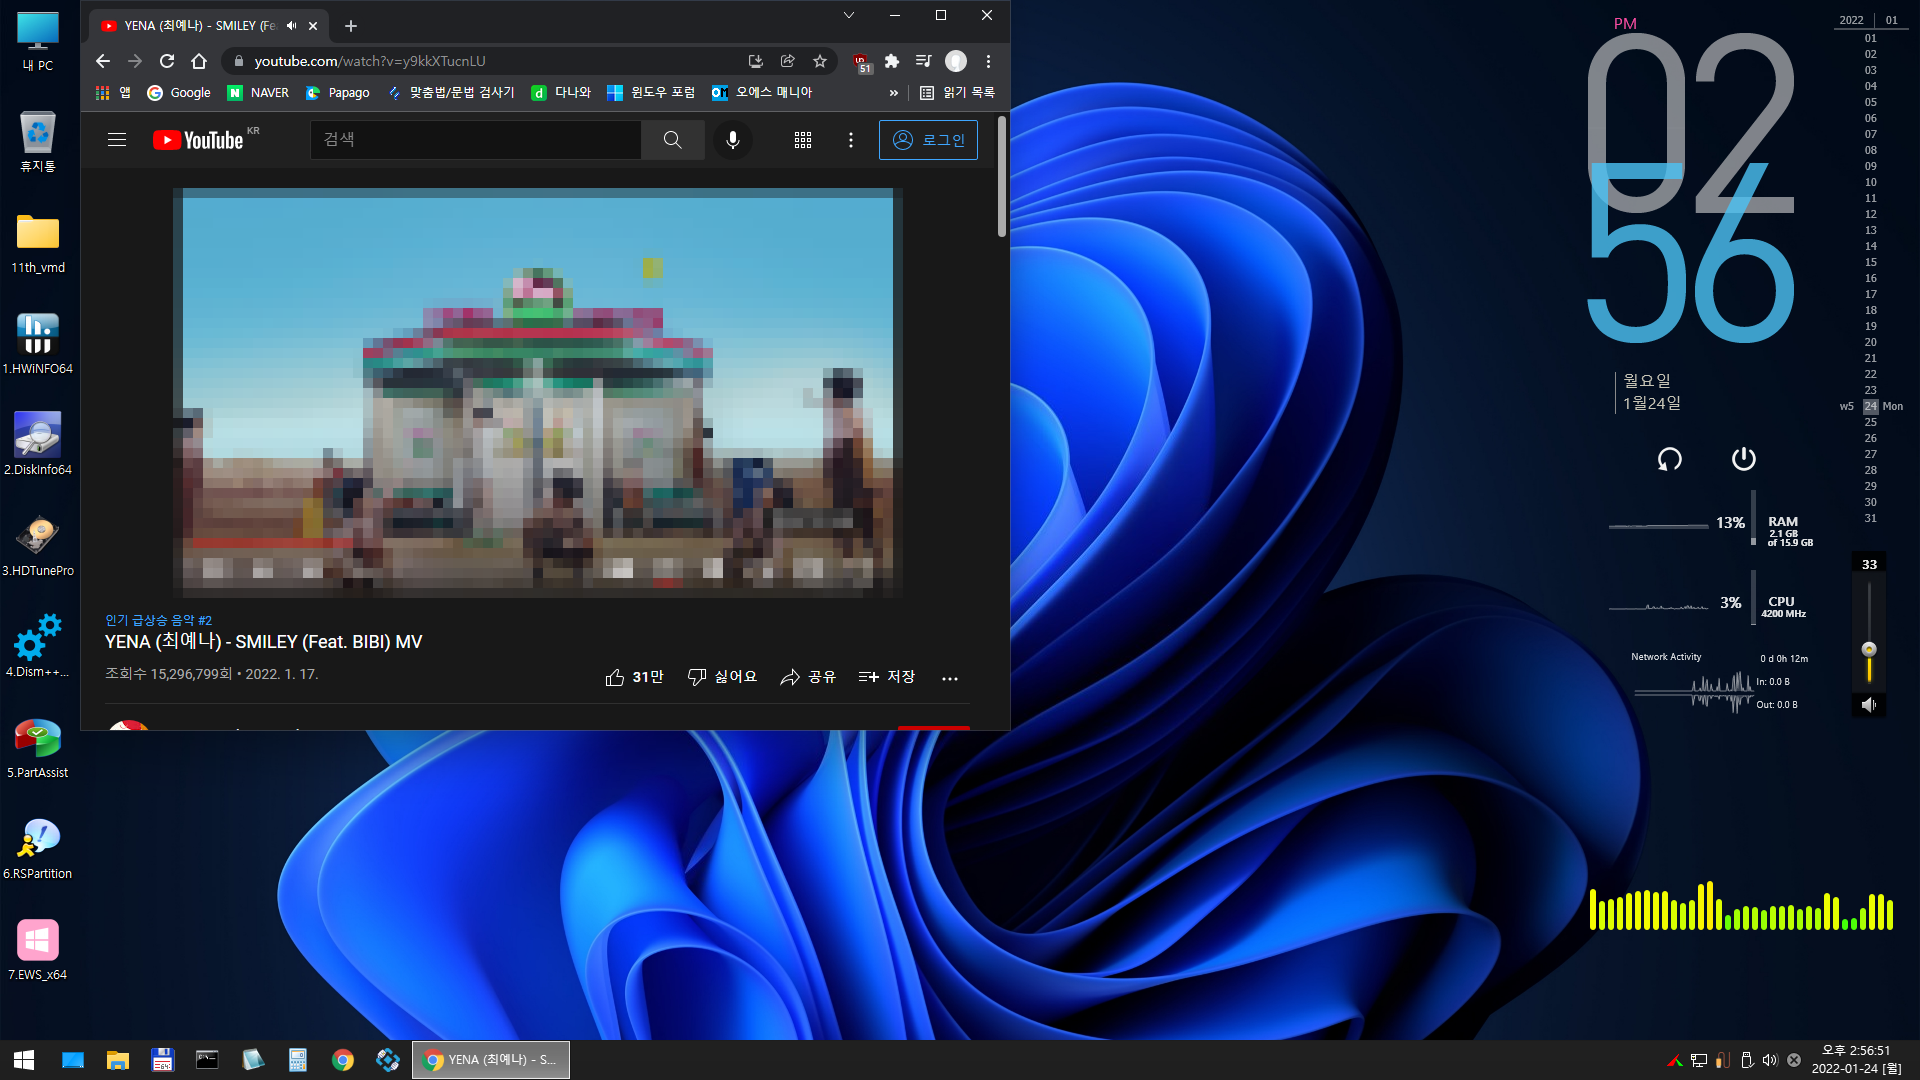Launch 6.RSPartition desktop shortcut
1920x1080 pixels.
point(38,849)
